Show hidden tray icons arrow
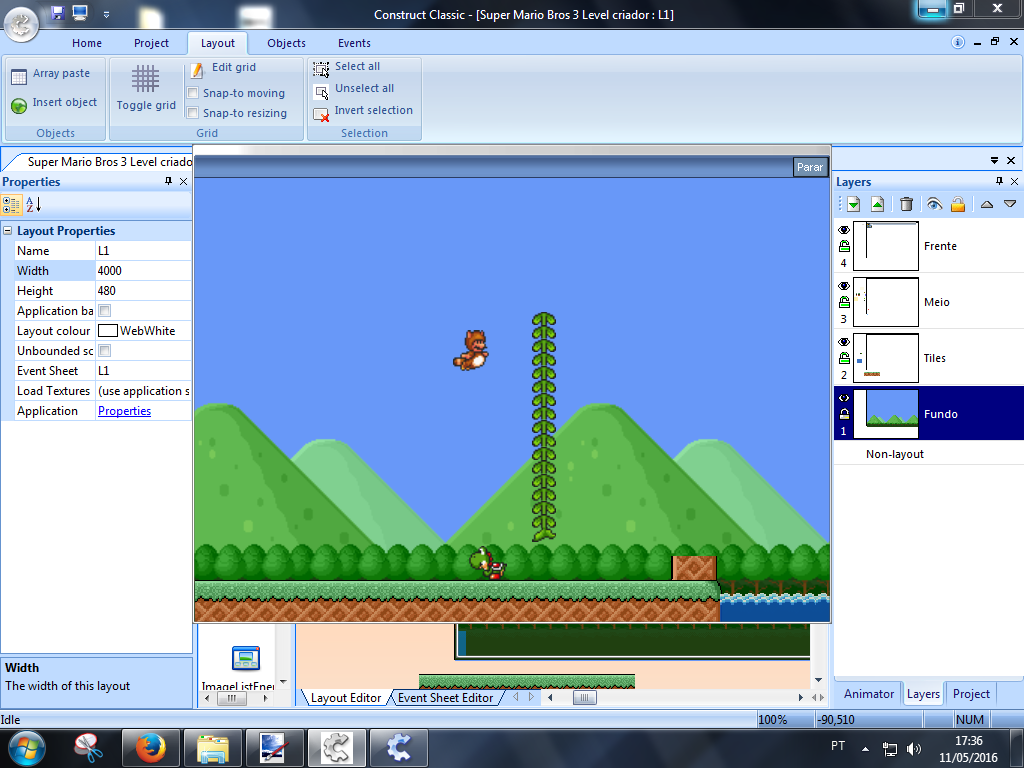1024x768 pixels. pos(865,749)
